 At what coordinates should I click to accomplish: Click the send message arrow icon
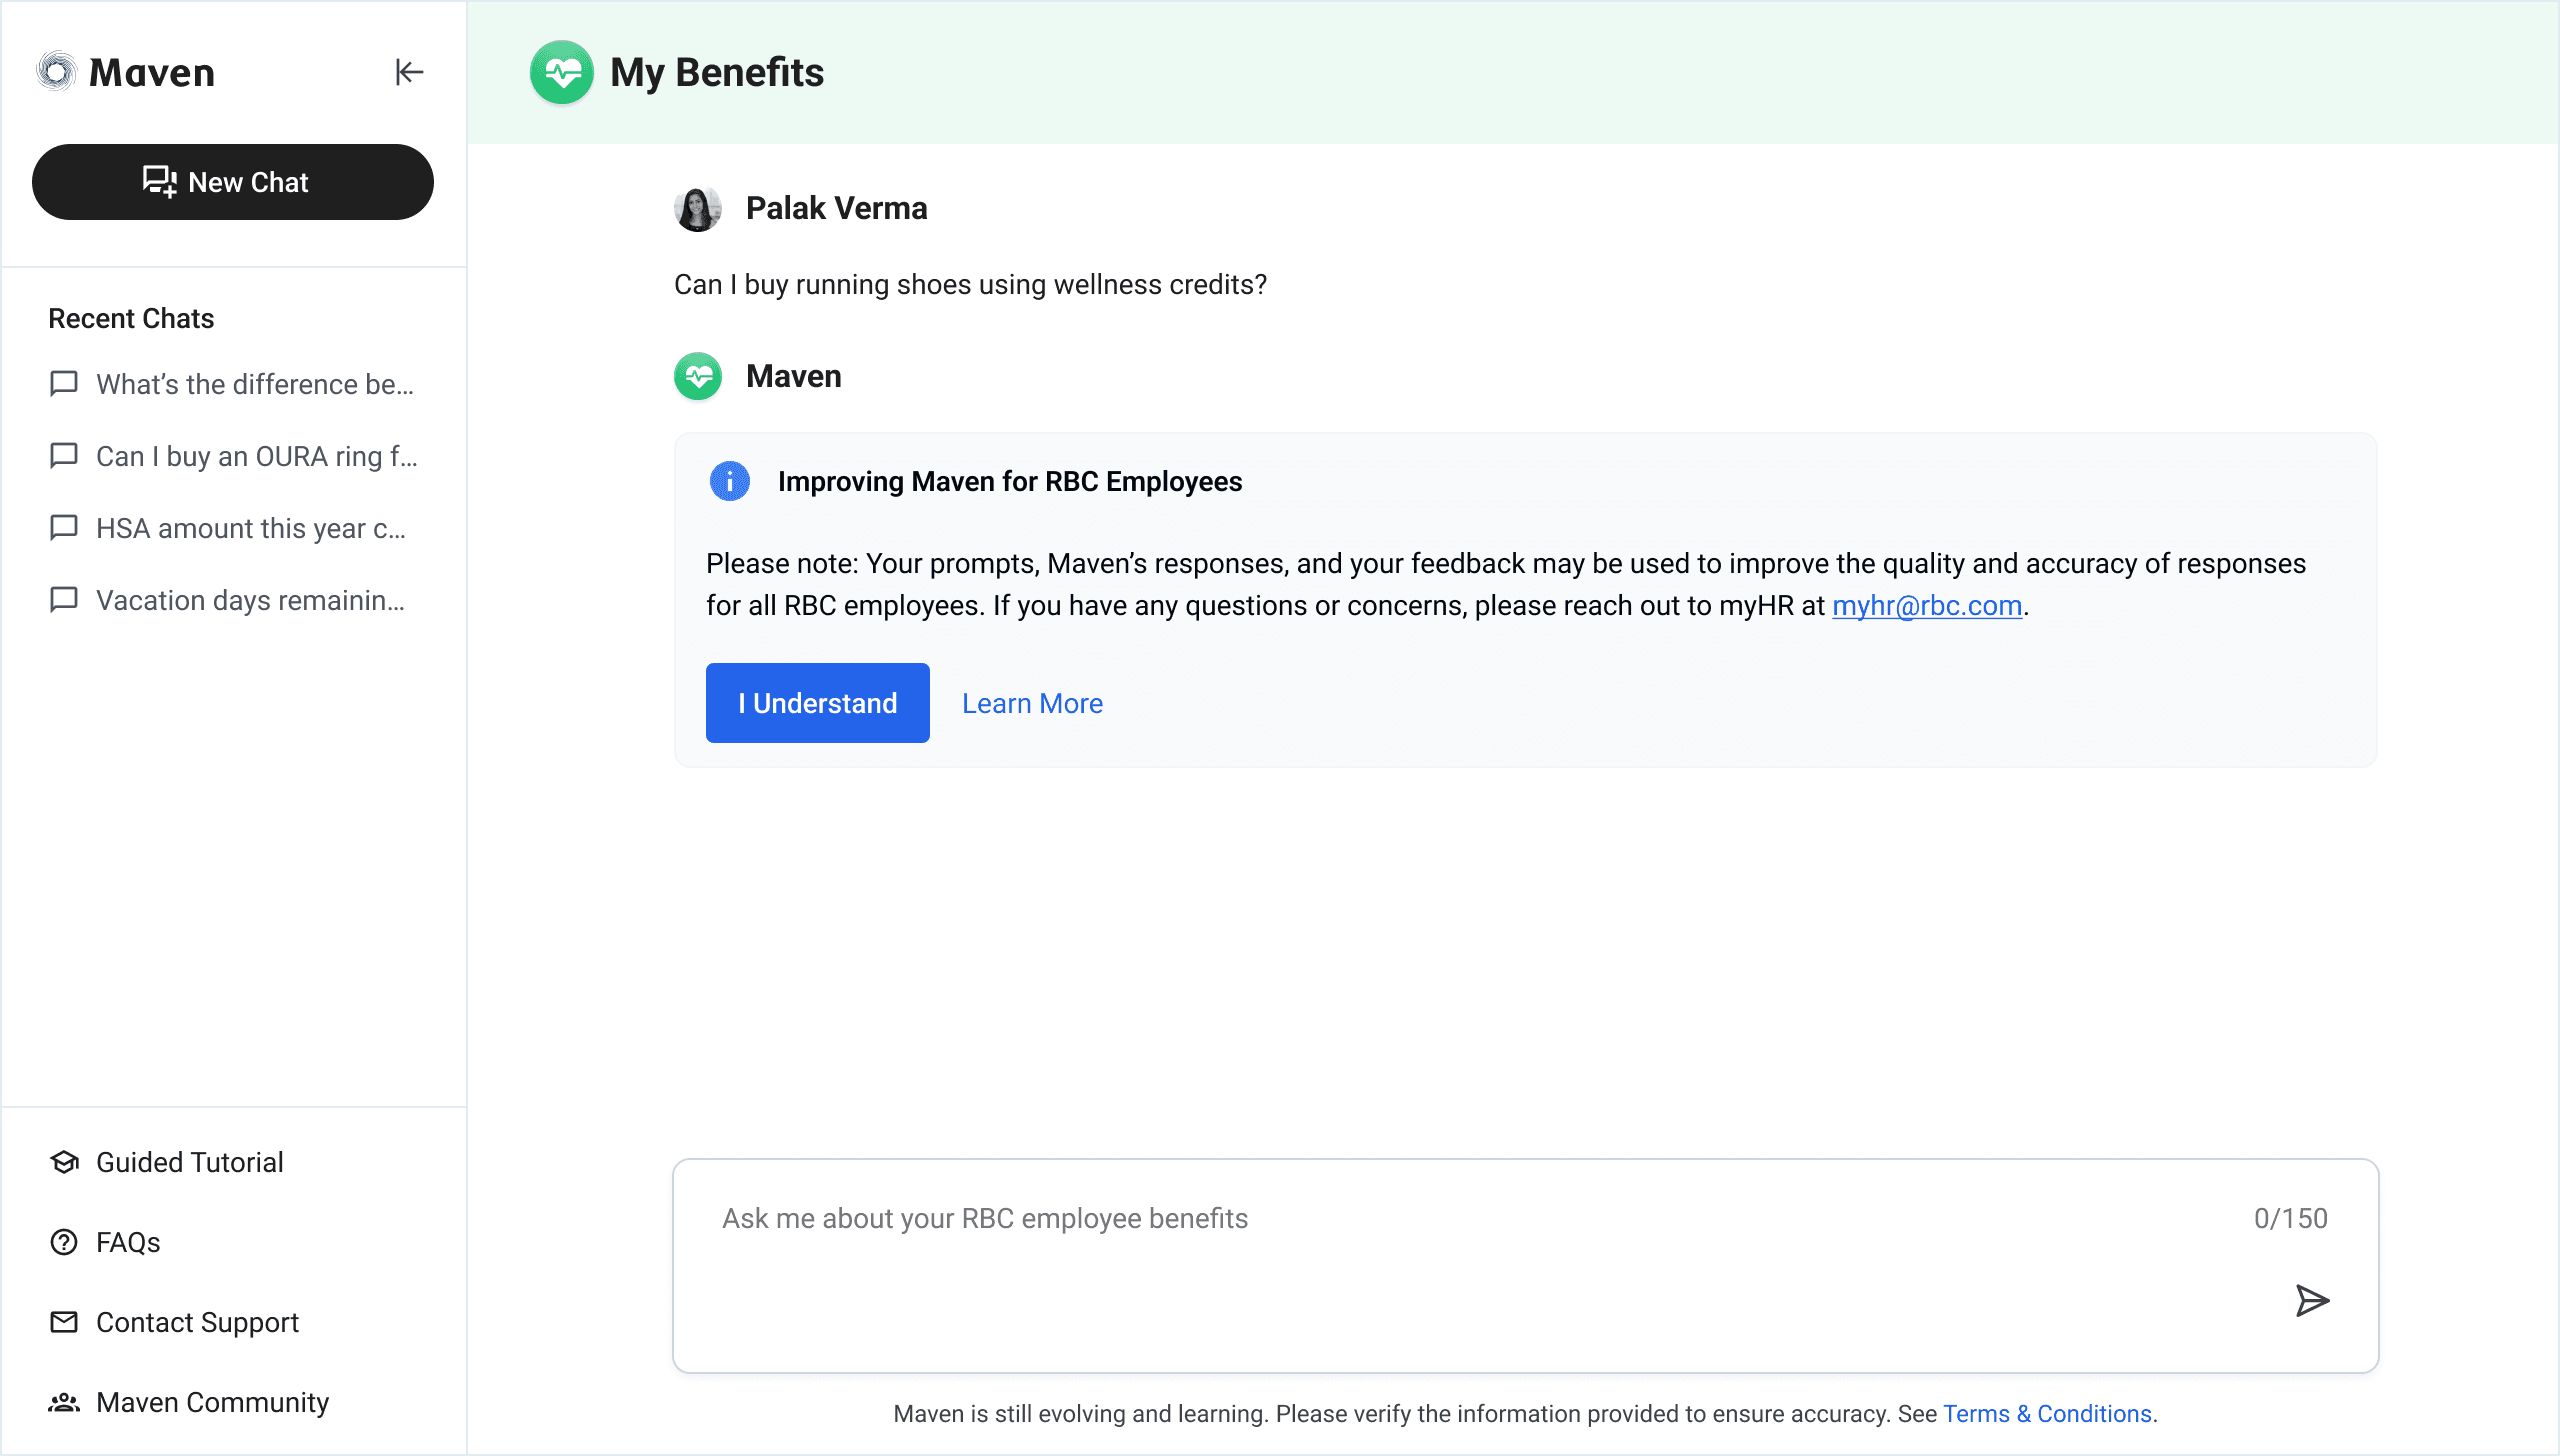point(2311,1300)
